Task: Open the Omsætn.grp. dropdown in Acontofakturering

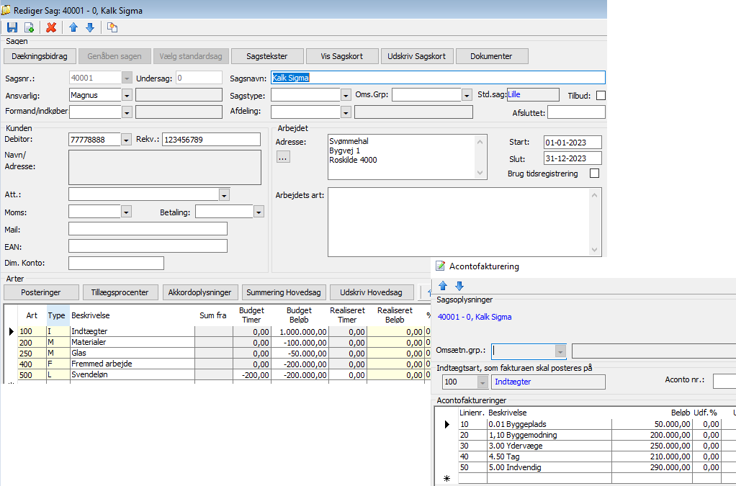Action: point(561,351)
